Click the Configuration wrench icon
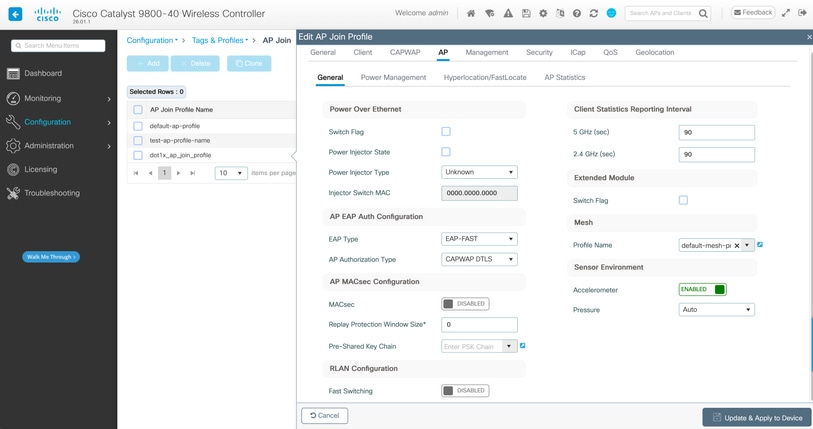The image size is (813, 429). pyautogui.click(x=13, y=122)
